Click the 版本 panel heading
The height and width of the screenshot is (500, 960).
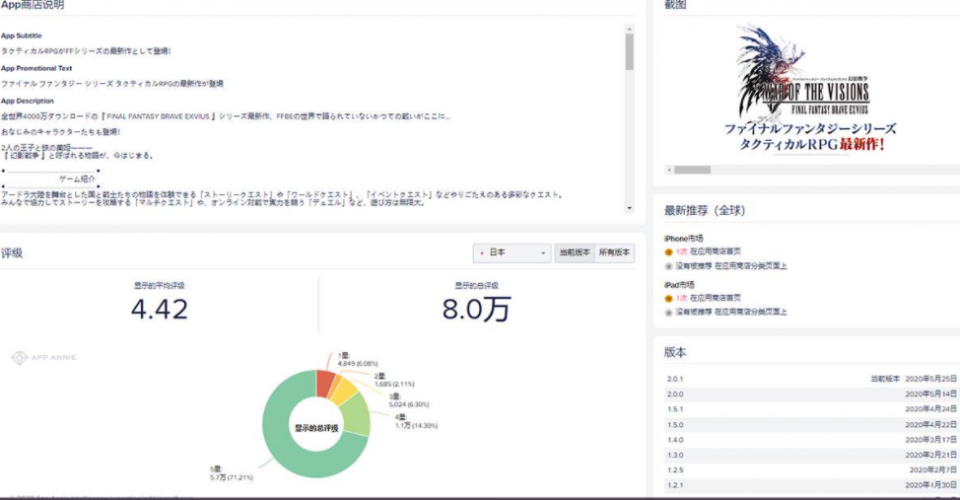[675, 352]
